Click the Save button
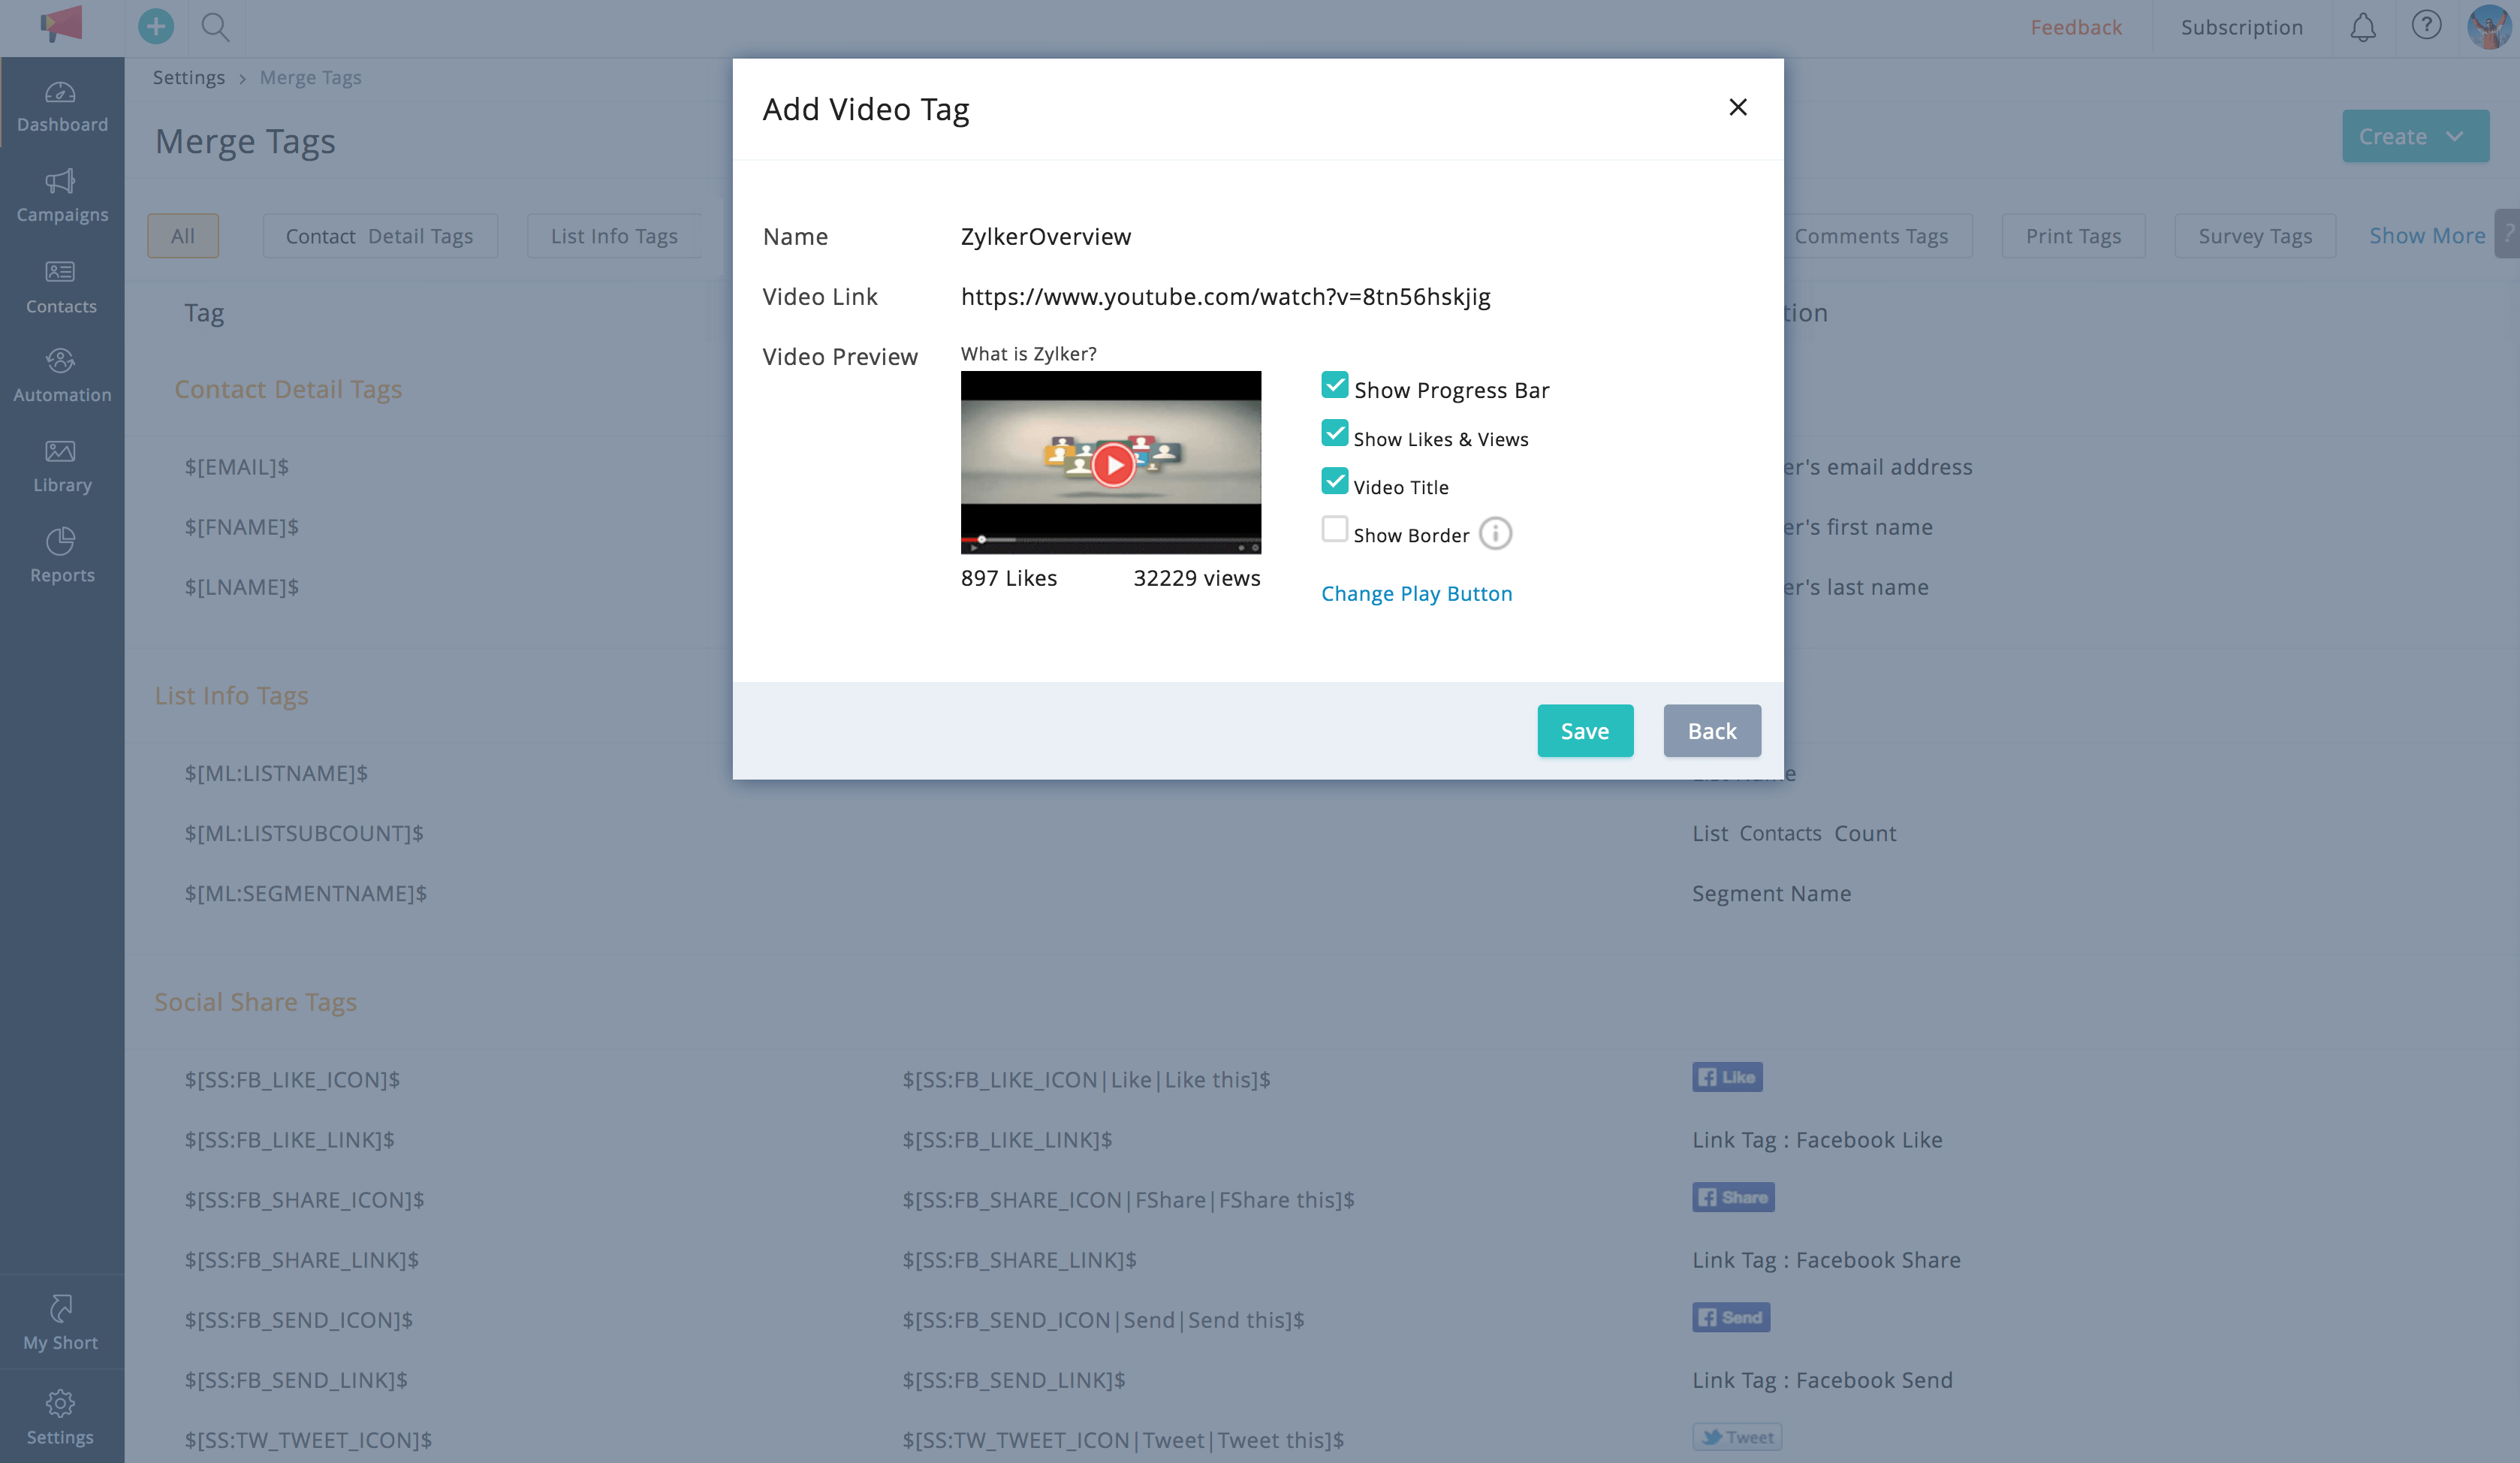 (1584, 731)
